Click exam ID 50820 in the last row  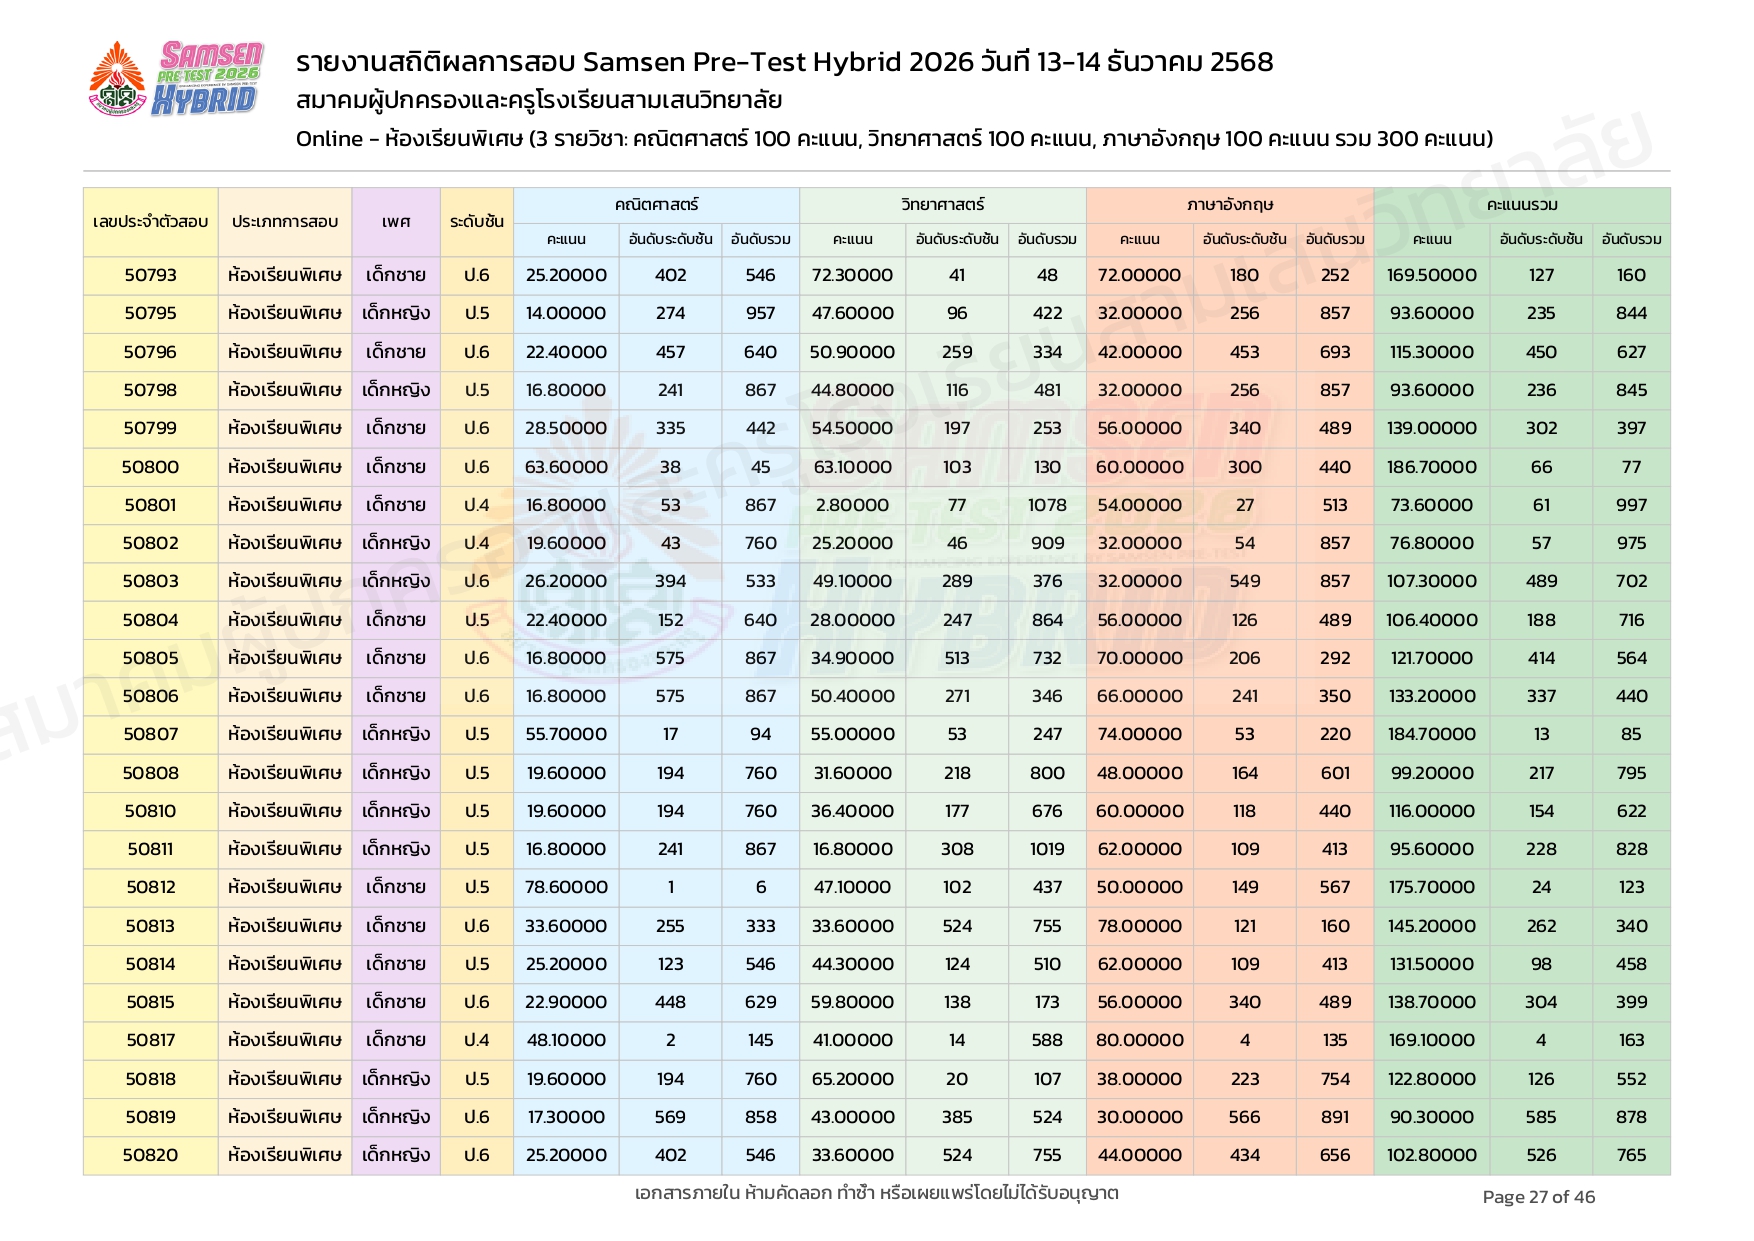(x=150, y=1155)
